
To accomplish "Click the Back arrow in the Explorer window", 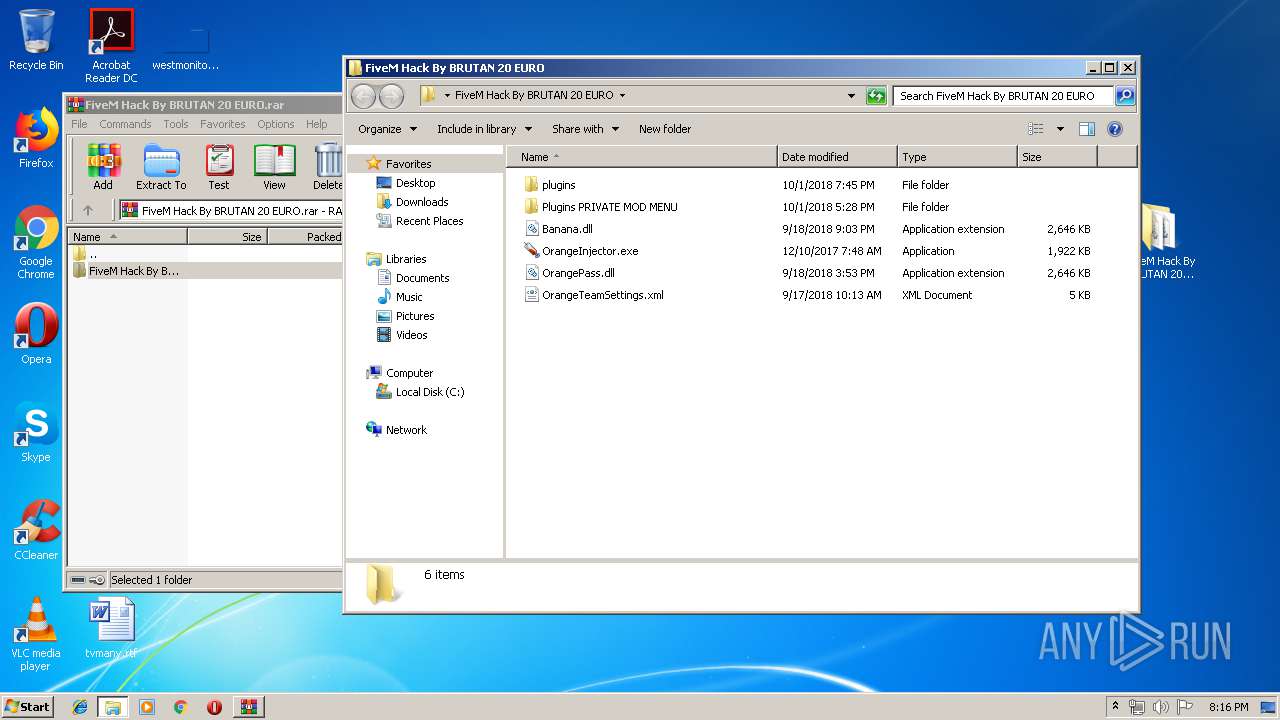I will [364, 96].
